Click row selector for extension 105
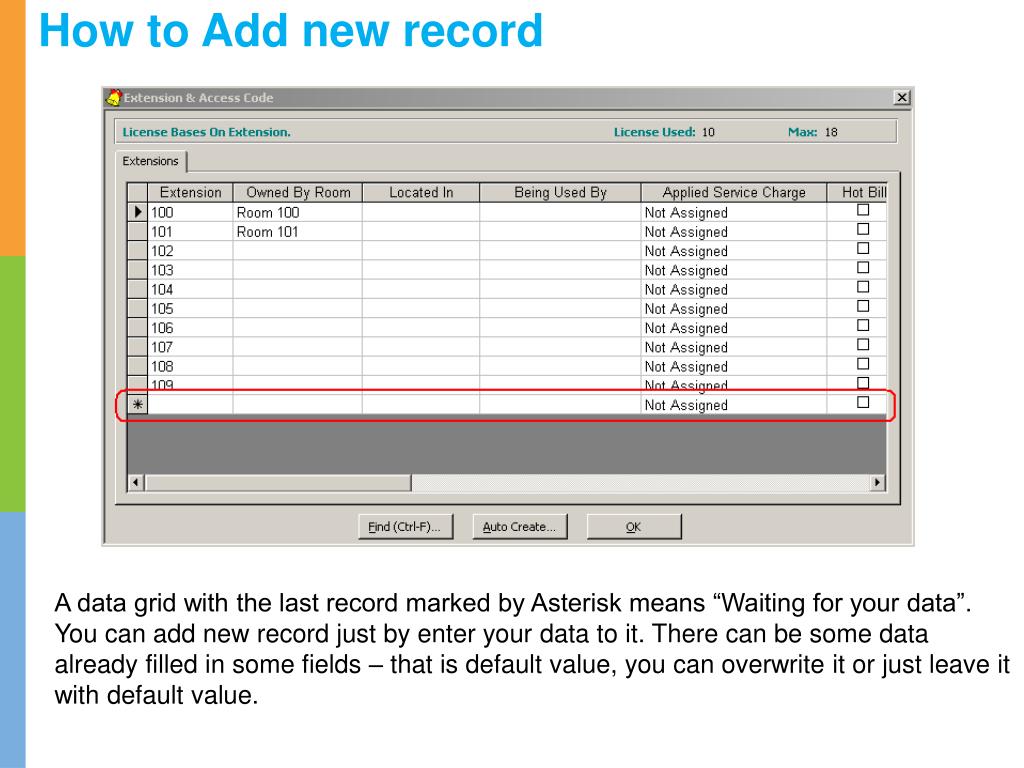The image size is (1024, 768). click(137, 309)
